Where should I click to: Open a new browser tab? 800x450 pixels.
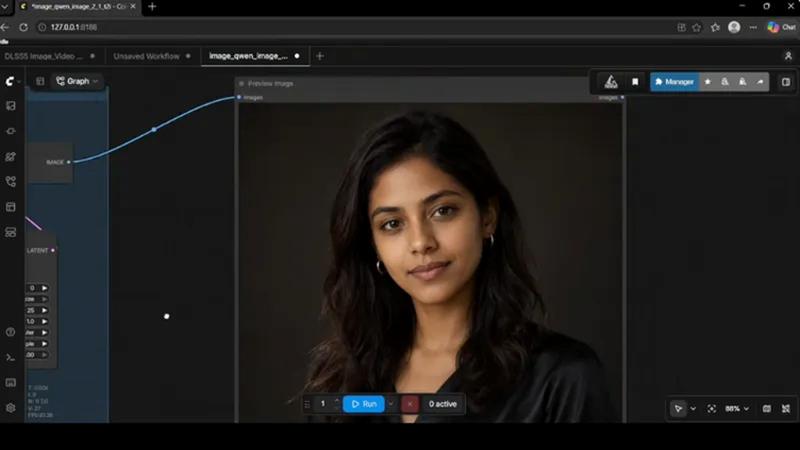[152, 7]
